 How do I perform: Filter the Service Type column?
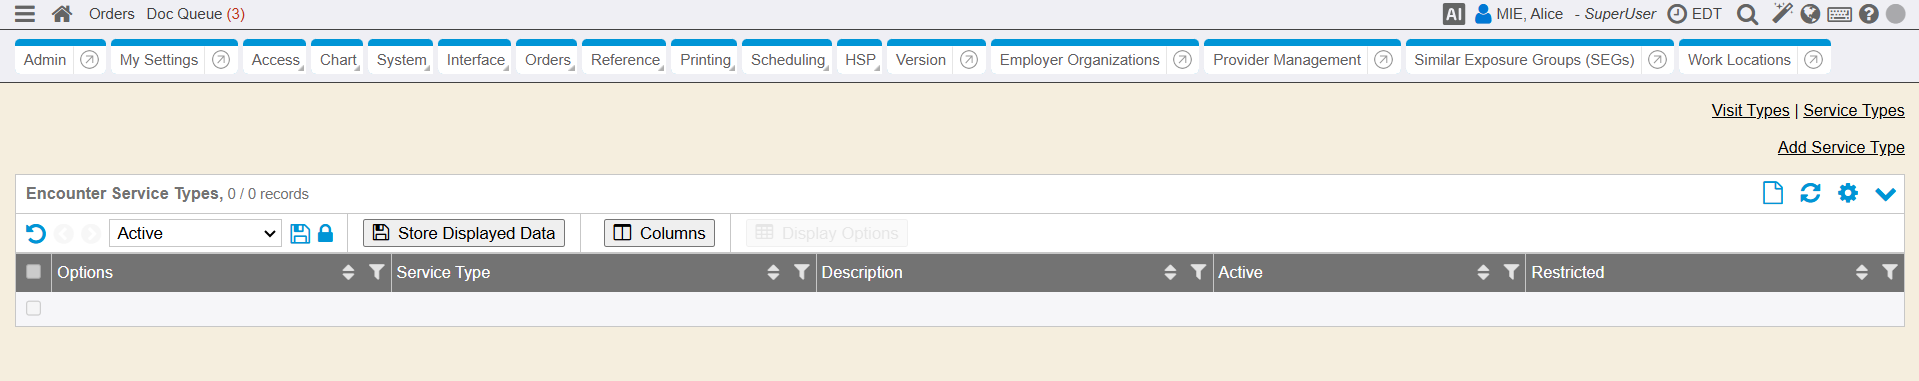pyautogui.click(x=801, y=272)
